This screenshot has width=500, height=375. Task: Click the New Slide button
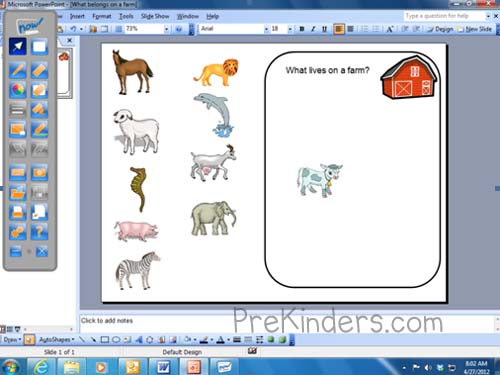475,29
